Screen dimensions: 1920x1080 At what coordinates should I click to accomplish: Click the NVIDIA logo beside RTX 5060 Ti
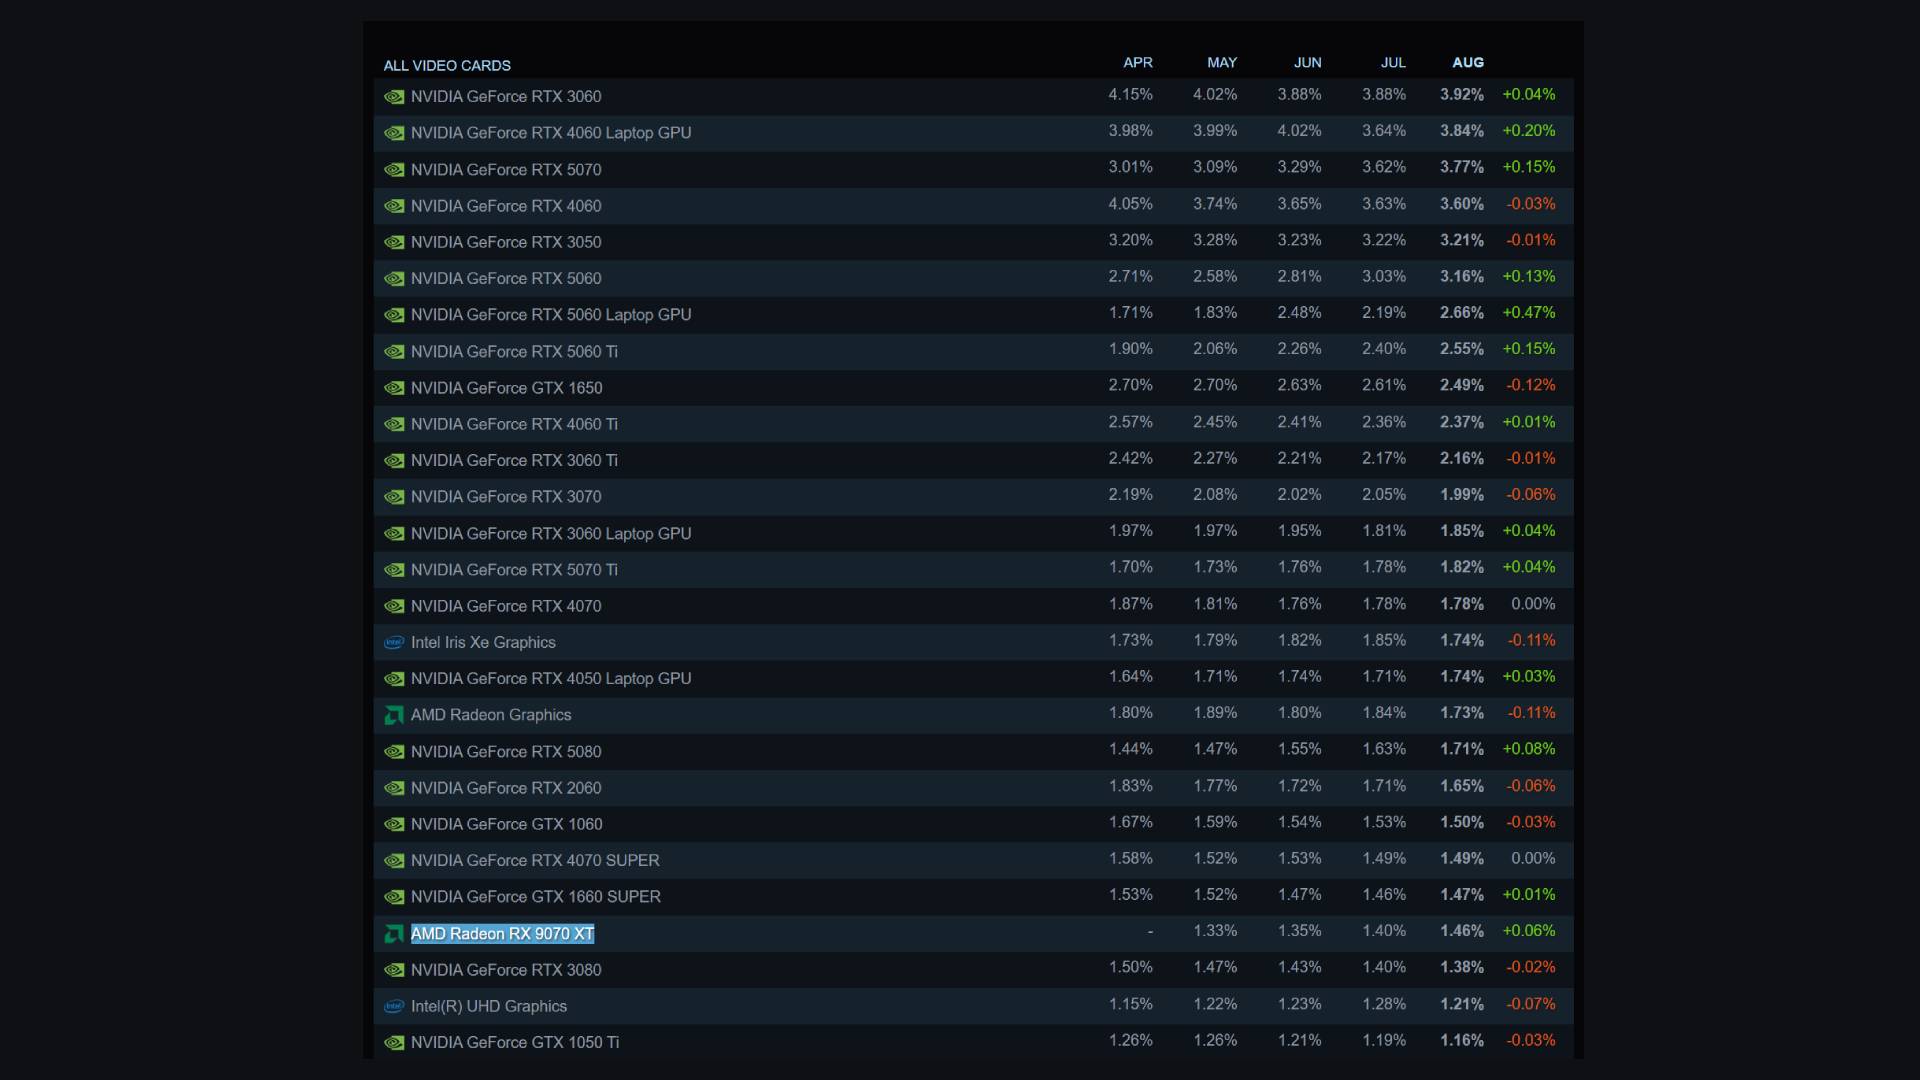point(394,352)
